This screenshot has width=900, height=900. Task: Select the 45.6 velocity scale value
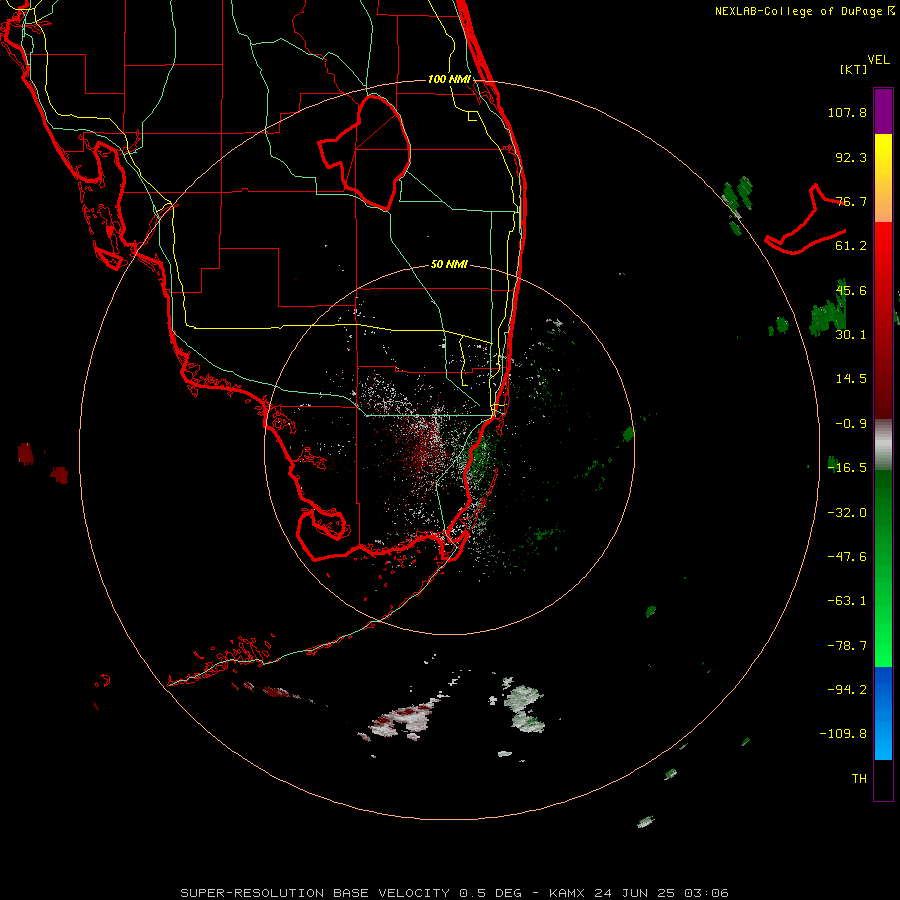pyautogui.click(x=851, y=290)
